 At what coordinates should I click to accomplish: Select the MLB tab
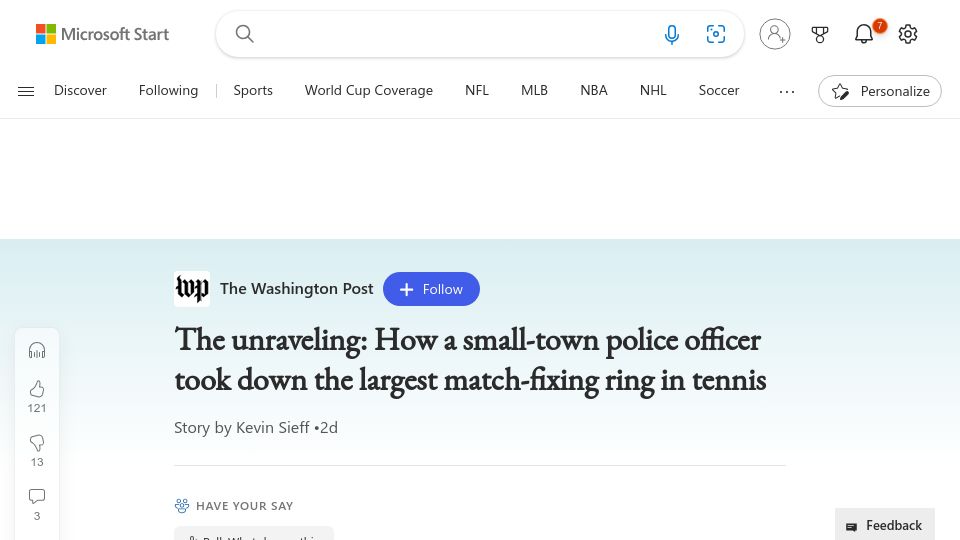[x=534, y=91]
